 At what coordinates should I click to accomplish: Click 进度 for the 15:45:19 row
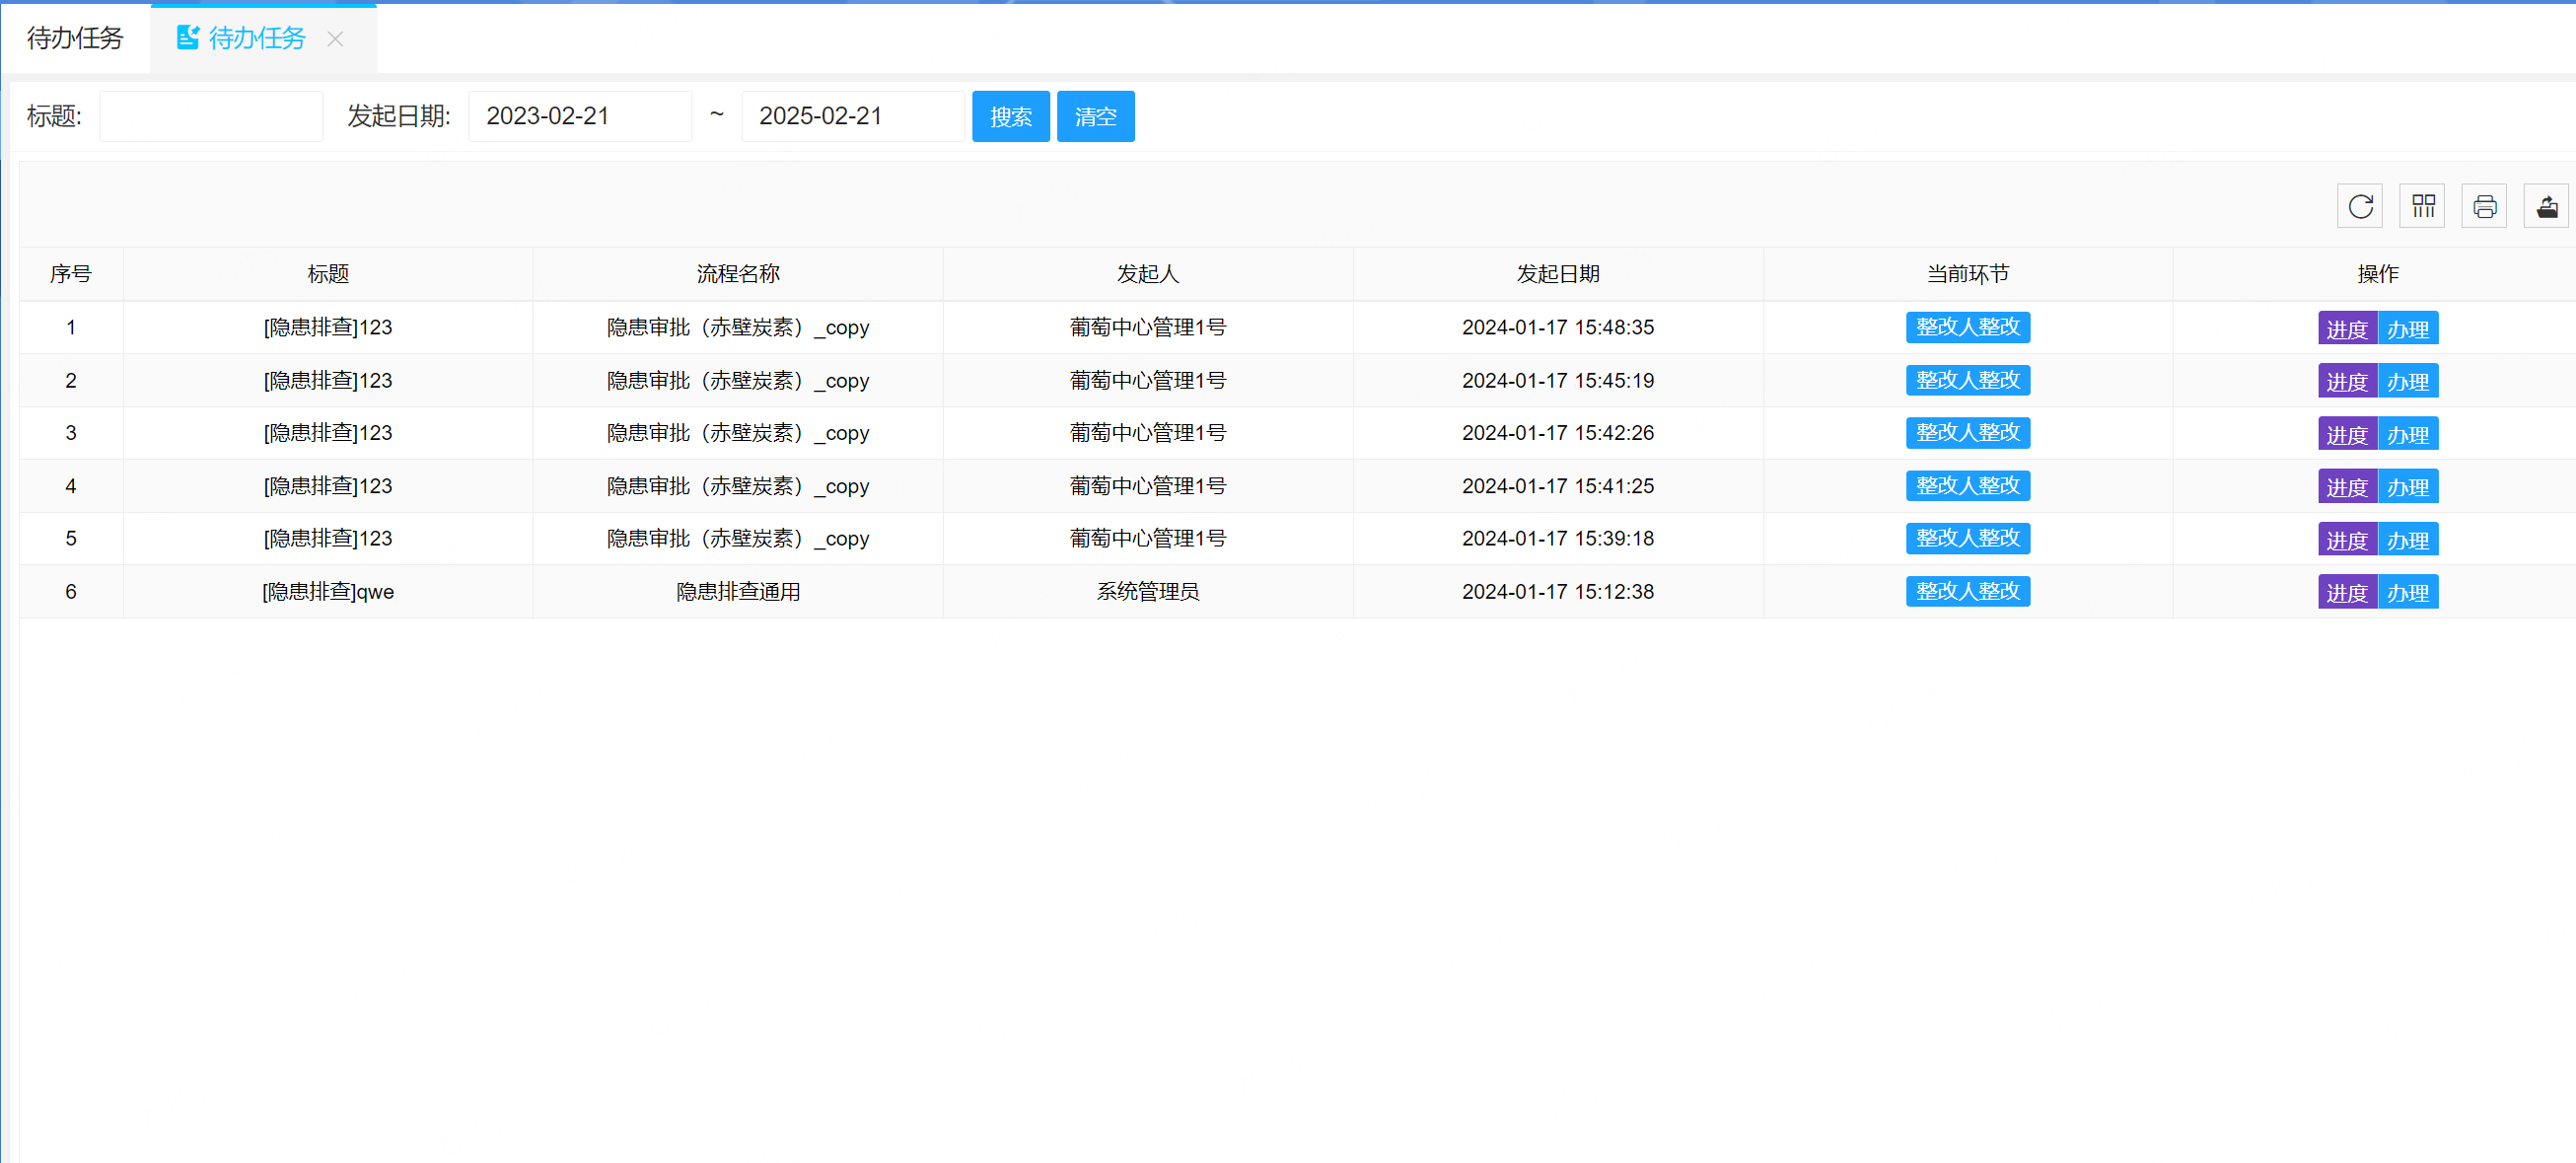click(2347, 381)
